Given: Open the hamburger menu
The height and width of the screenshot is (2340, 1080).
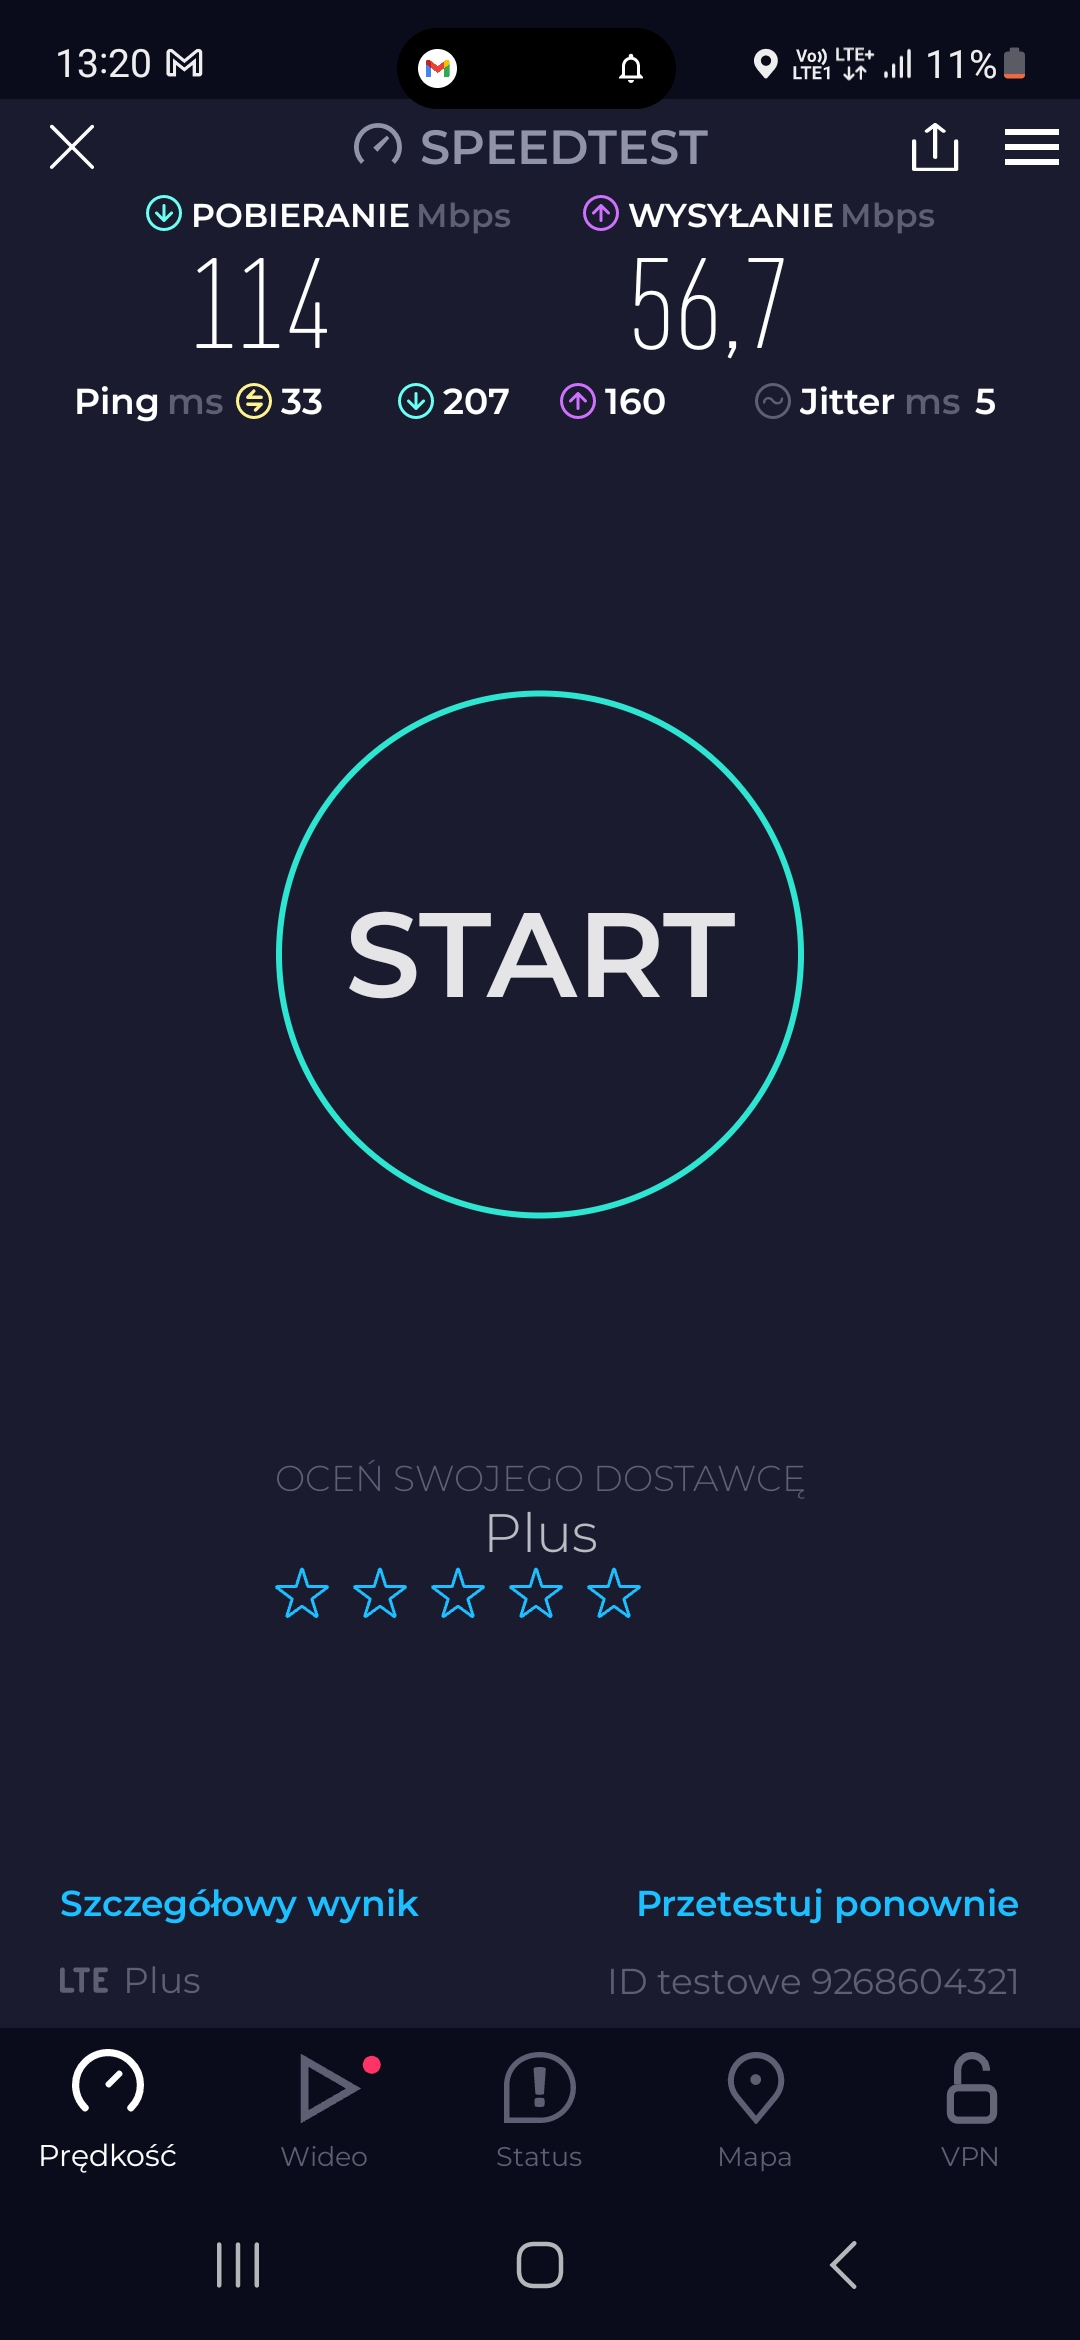Looking at the screenshot, I should click(x=1031, y=147).
